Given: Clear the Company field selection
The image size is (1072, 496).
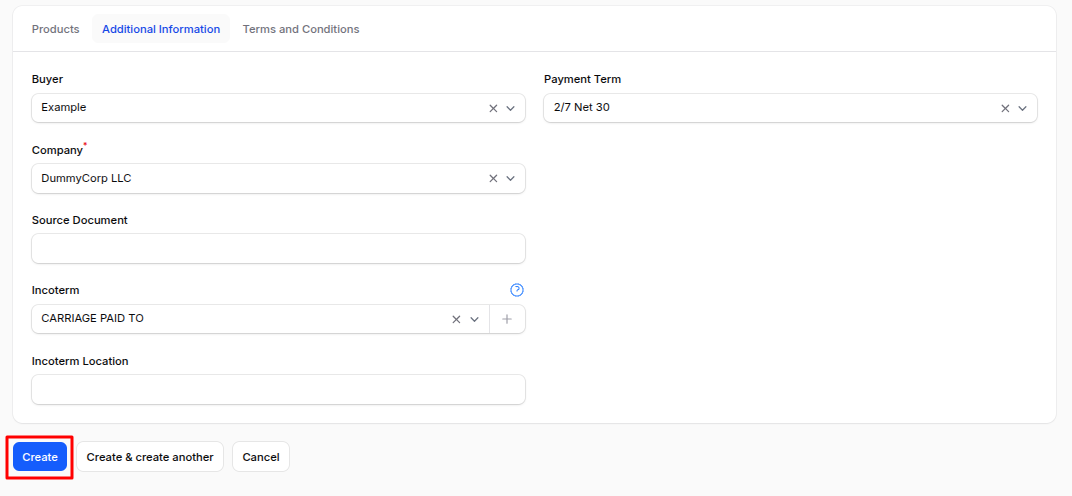Looking at the screenshot, I should point(493,179).
